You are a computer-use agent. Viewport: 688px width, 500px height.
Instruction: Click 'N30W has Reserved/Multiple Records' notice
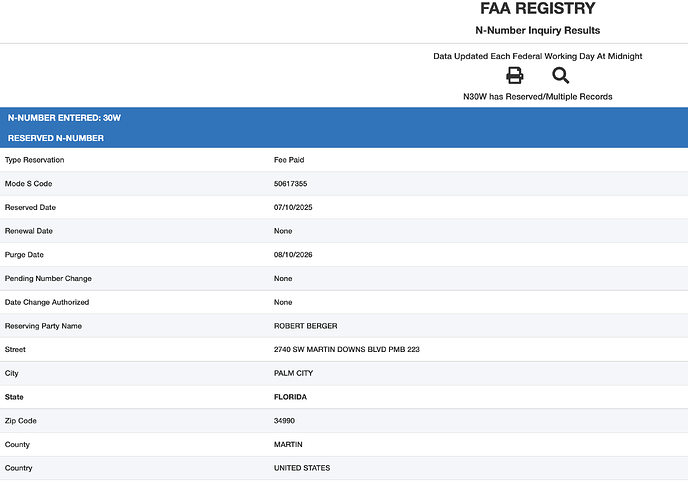pos(538,96)
